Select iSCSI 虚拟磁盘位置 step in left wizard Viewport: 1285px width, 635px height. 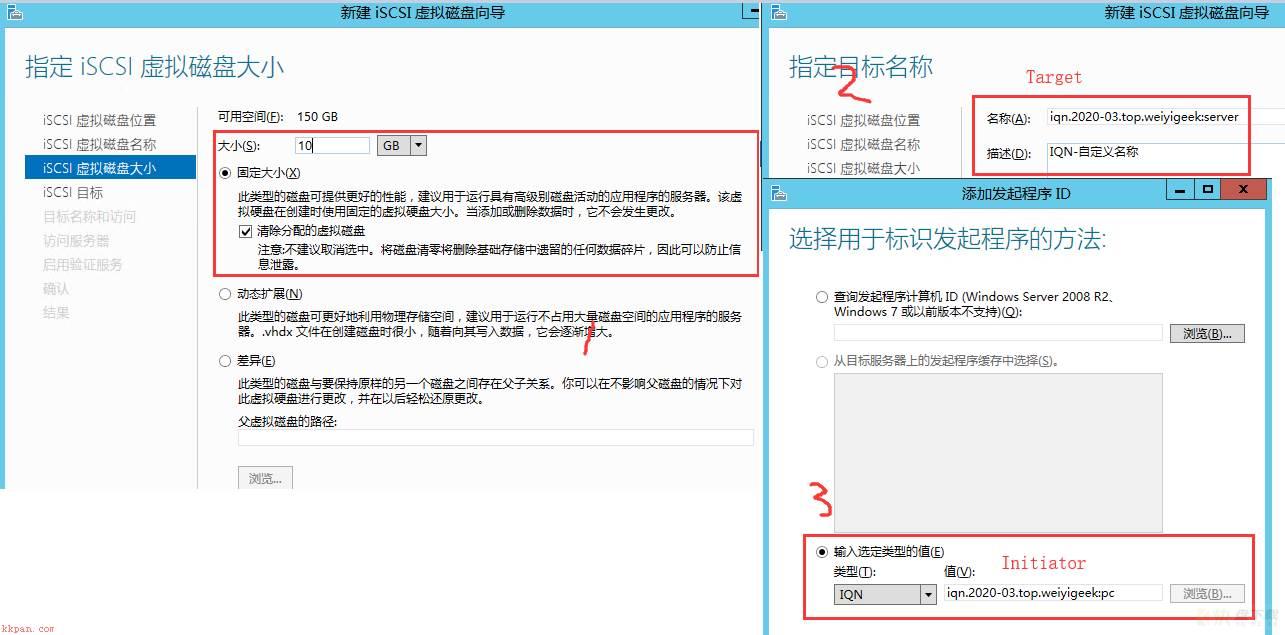[x=99, y=120]
